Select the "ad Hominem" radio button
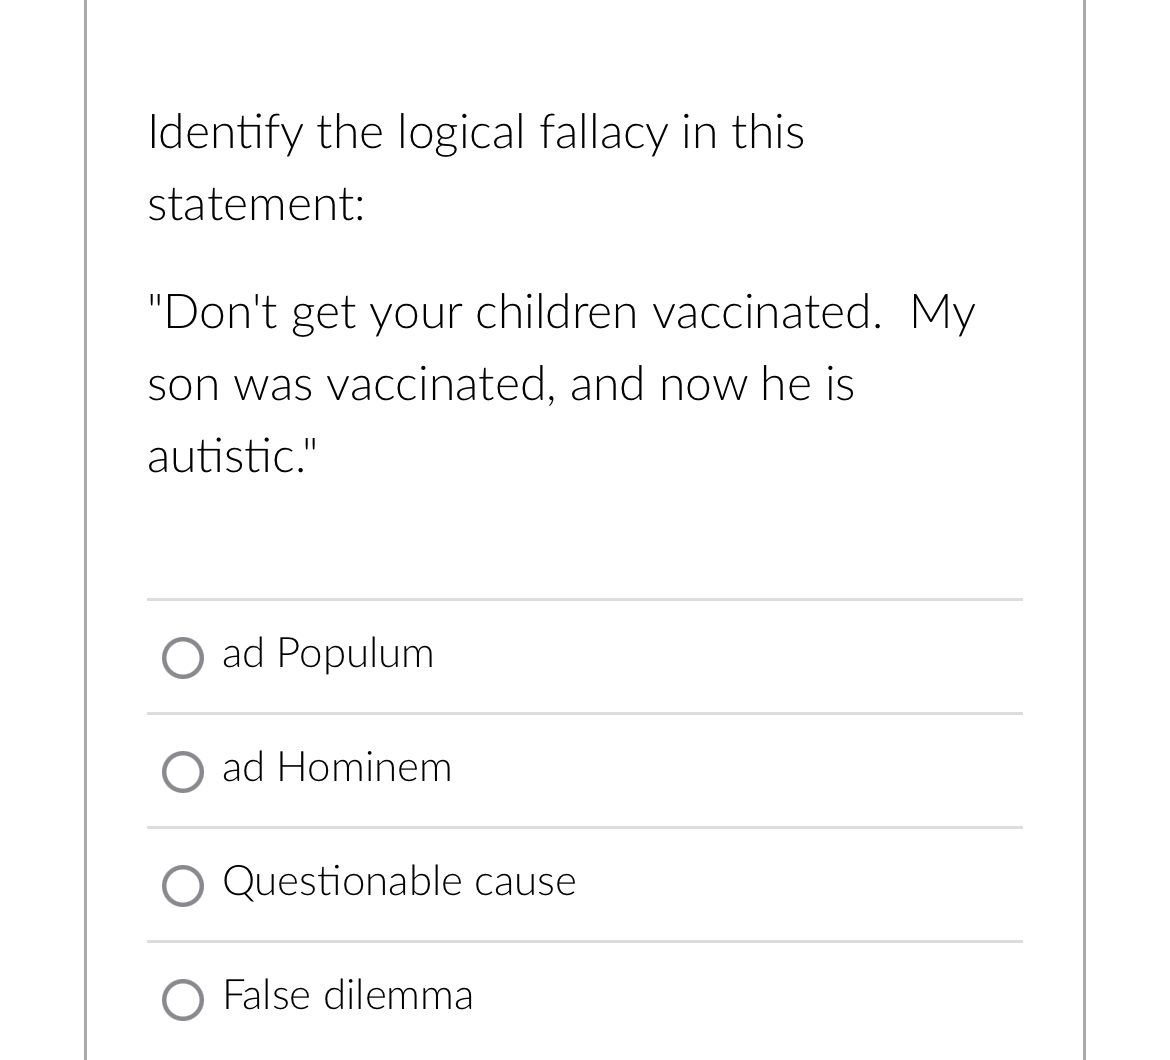 click(x=183, y=772)
